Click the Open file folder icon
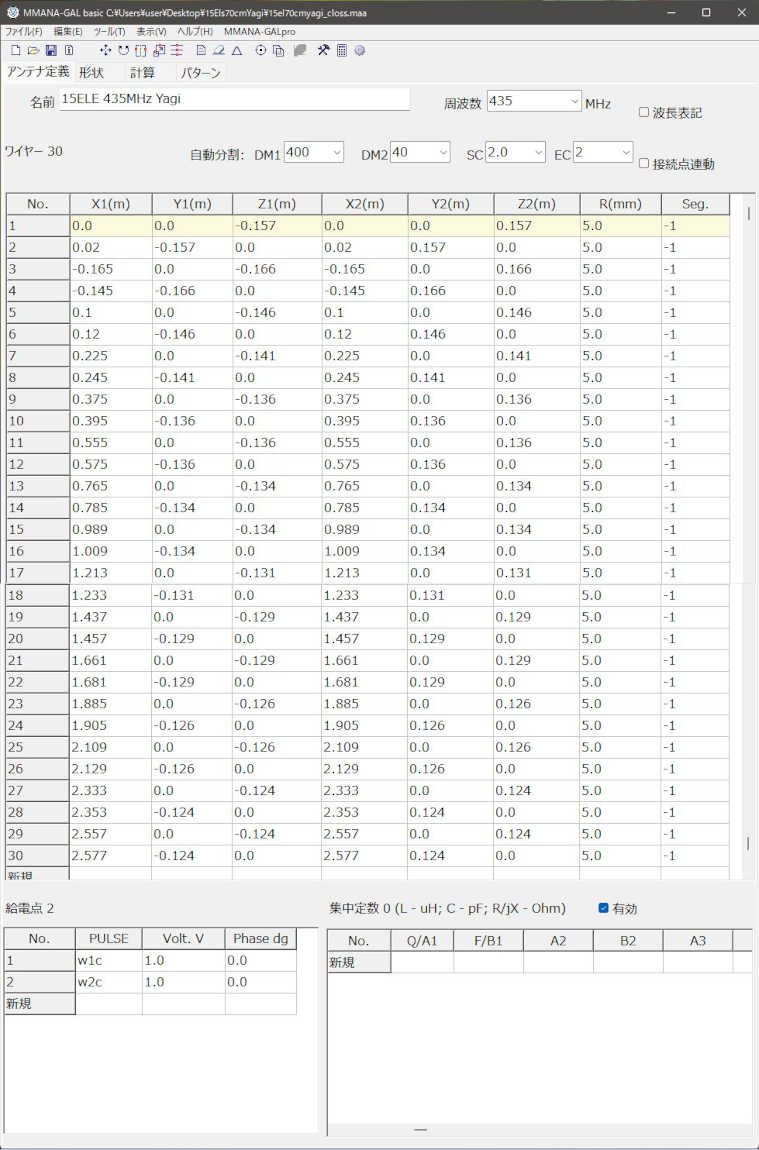 tap(33, 50)
